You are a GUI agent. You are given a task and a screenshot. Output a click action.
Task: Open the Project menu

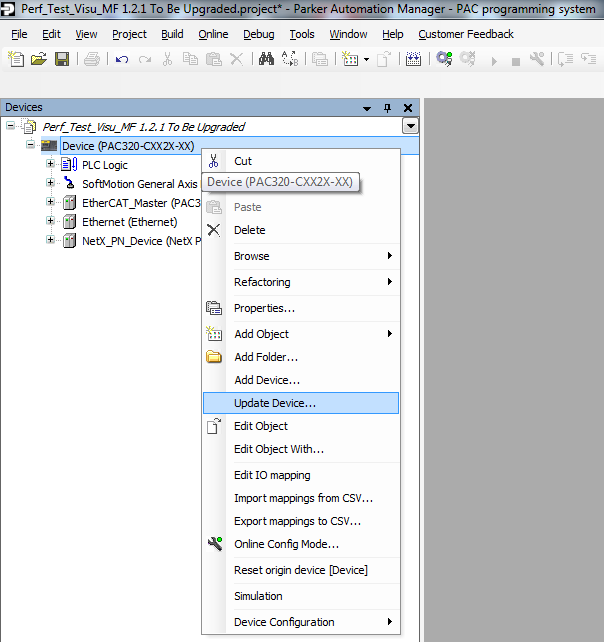(x=129, y=34)
